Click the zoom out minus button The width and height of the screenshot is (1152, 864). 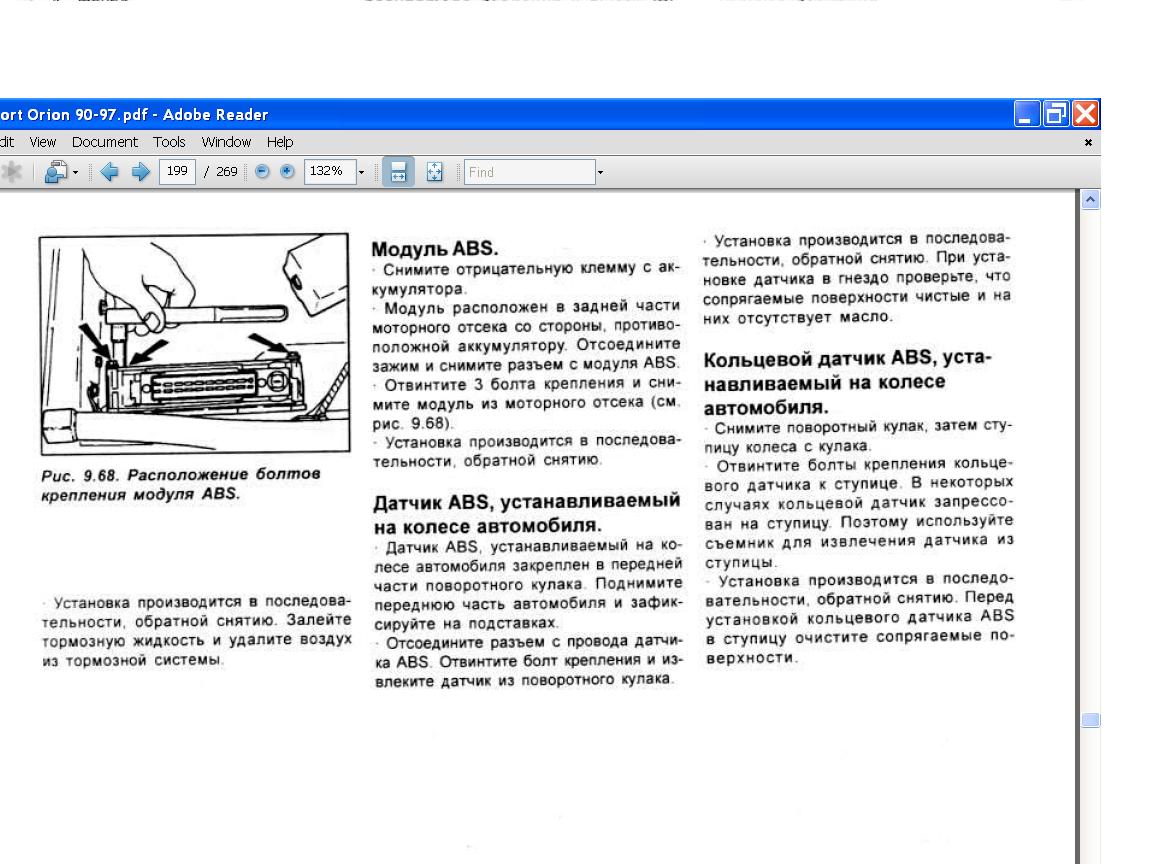click(x=262, y=172)
